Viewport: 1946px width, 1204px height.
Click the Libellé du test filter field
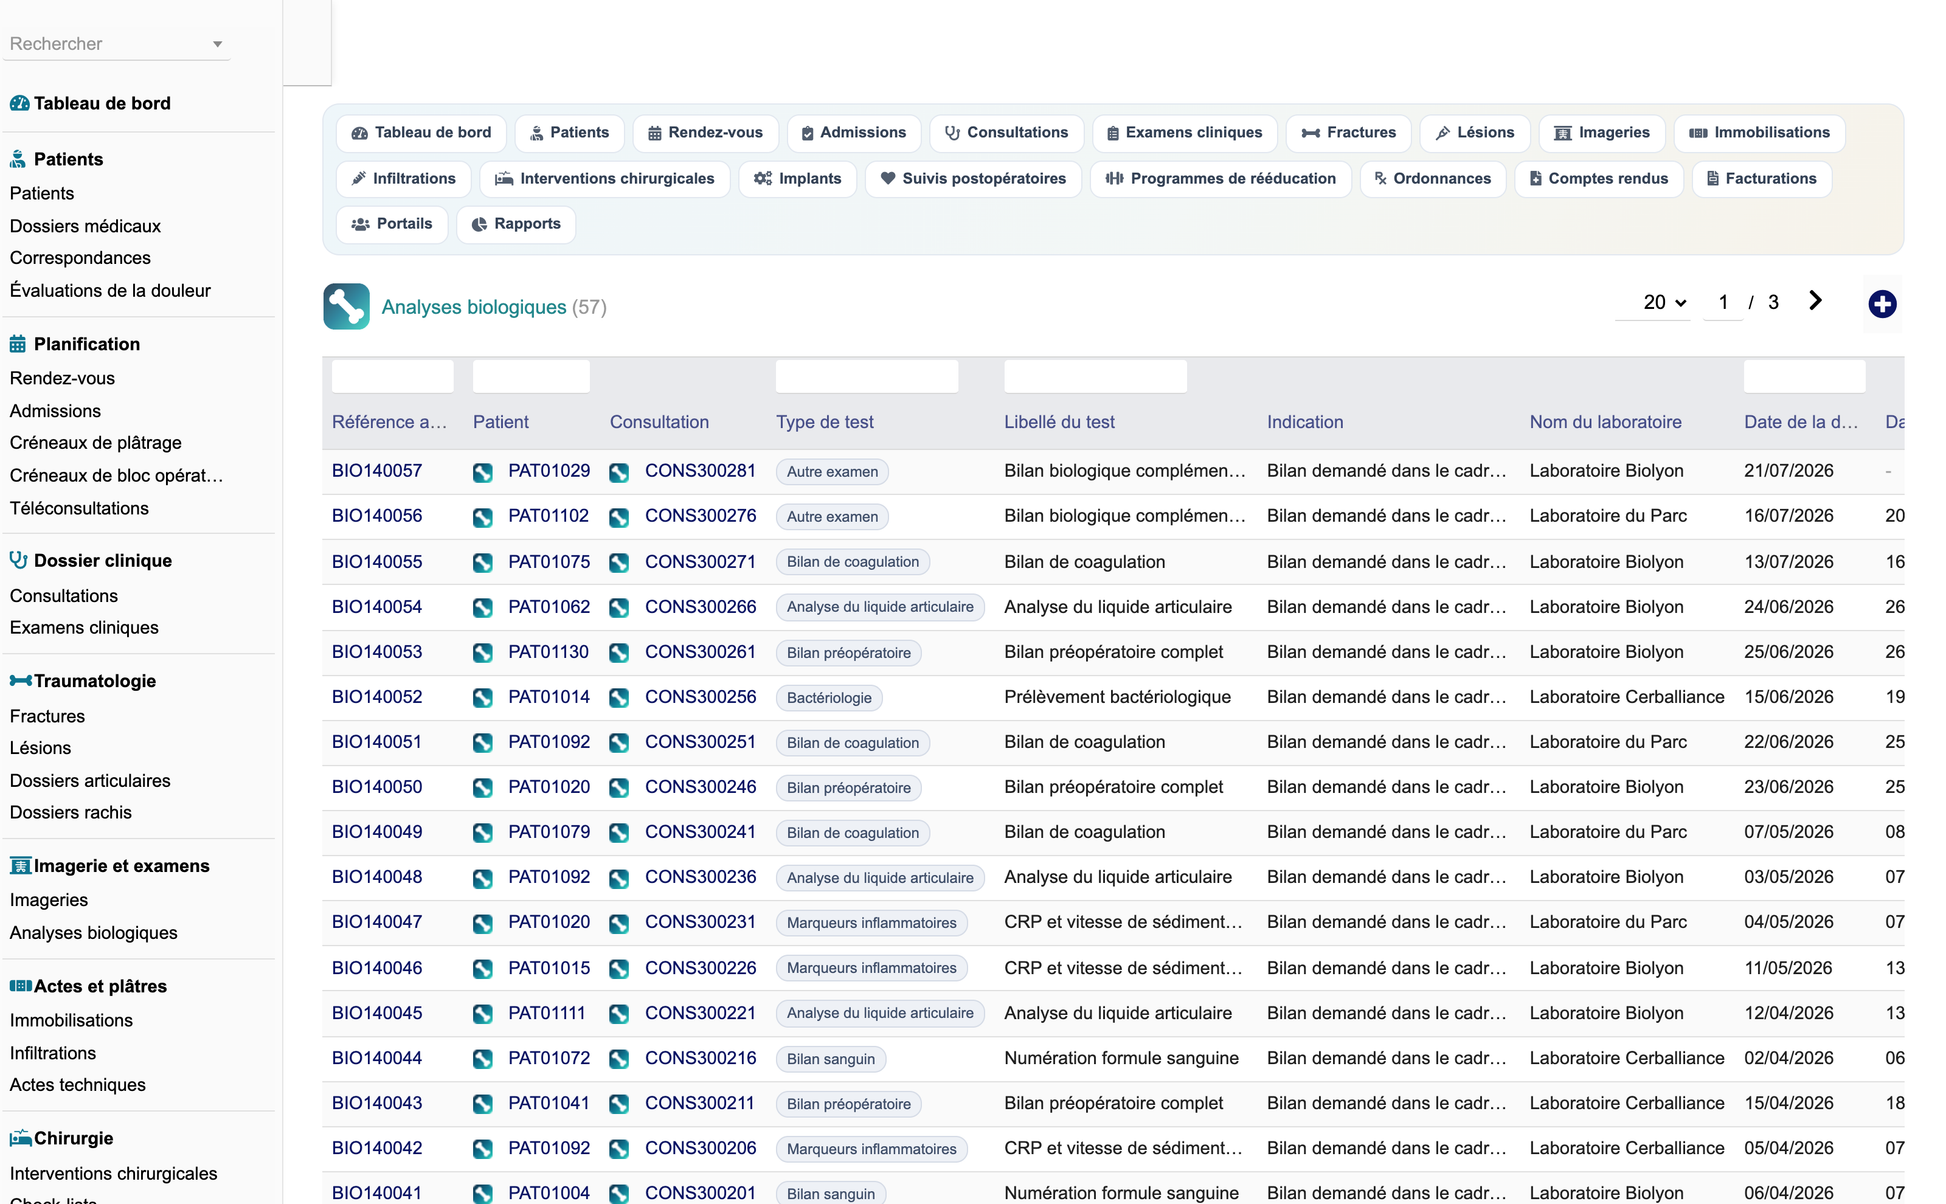tap(1095, 377)
